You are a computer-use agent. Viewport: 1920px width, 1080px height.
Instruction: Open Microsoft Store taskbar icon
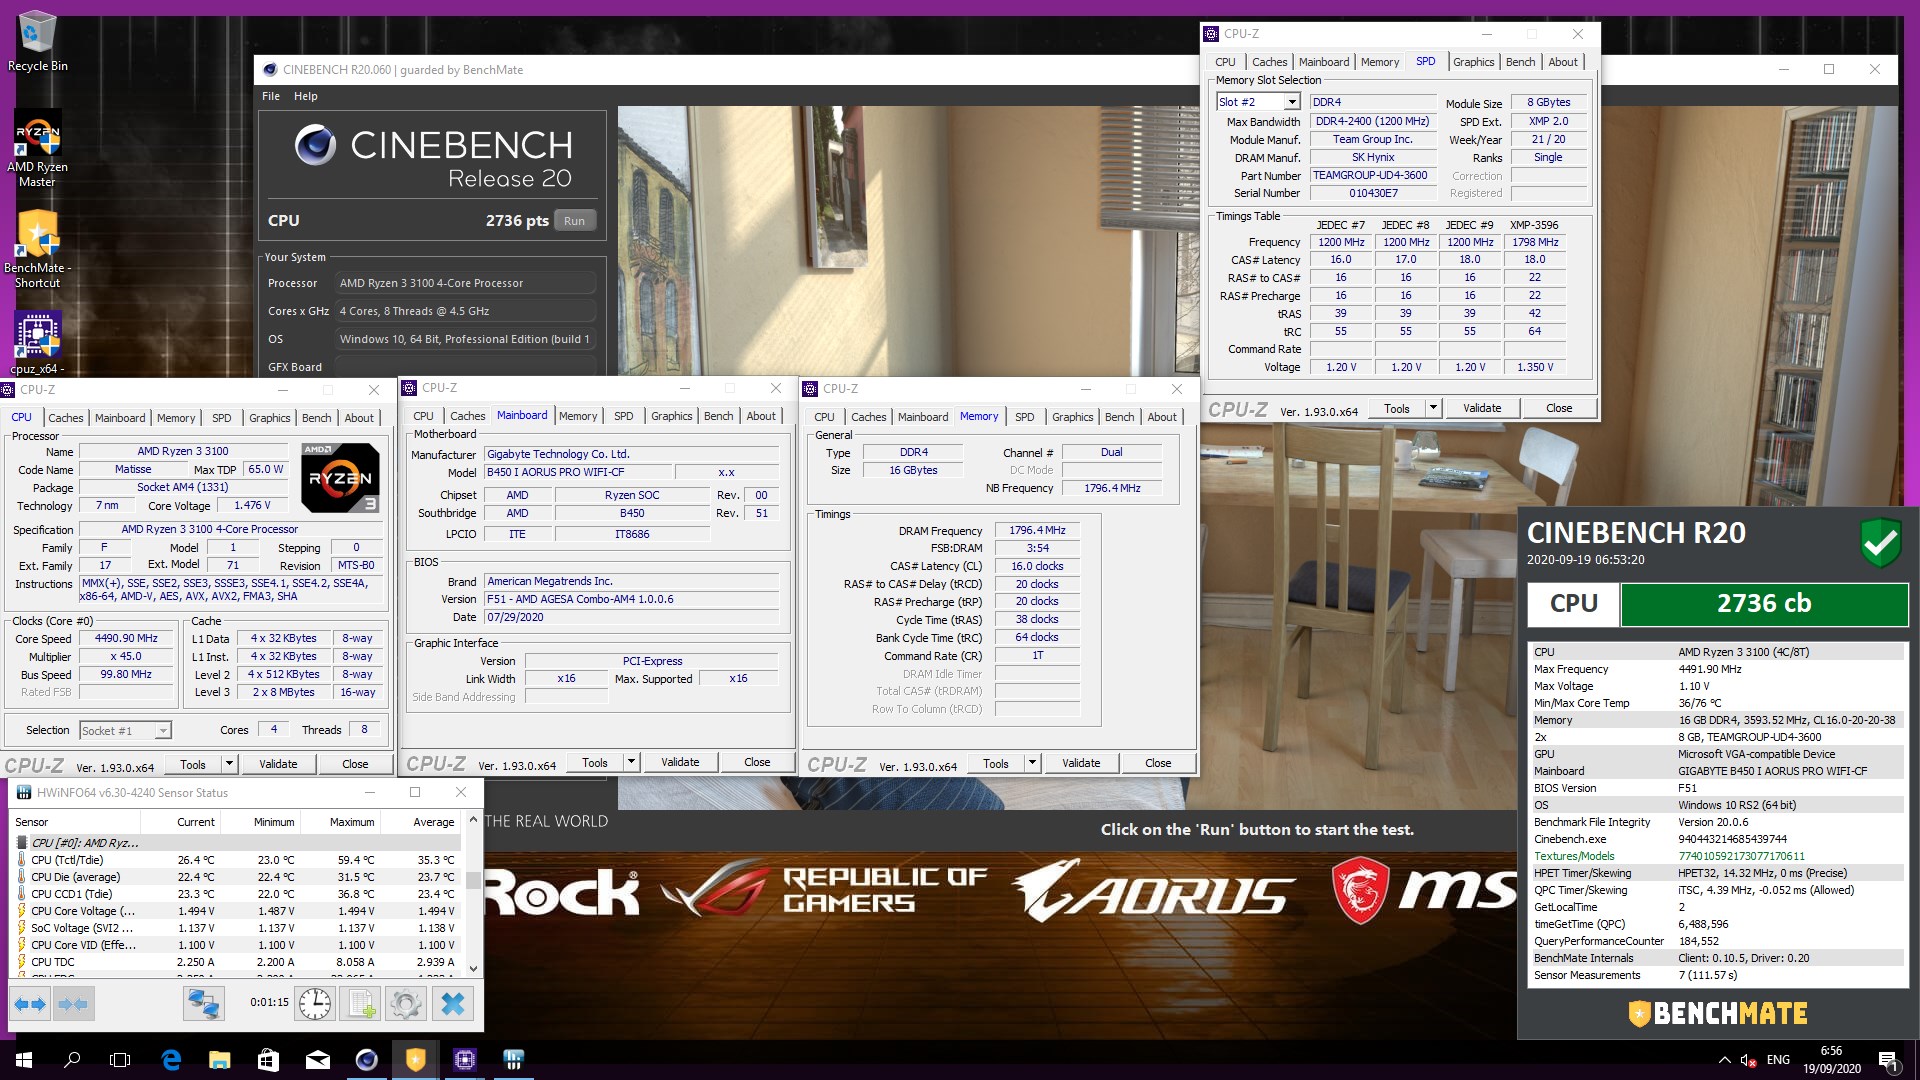click(269, 1060)
